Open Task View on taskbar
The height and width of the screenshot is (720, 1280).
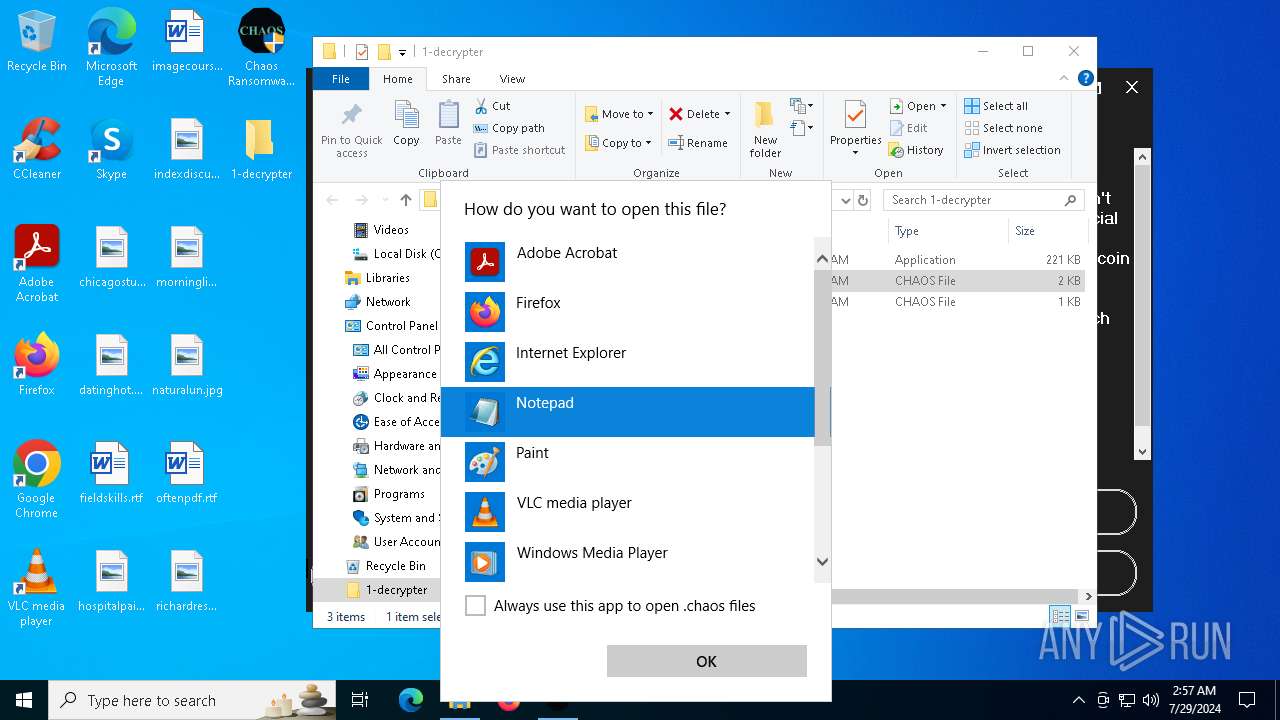pyautogui.click(x=360, y=700)
